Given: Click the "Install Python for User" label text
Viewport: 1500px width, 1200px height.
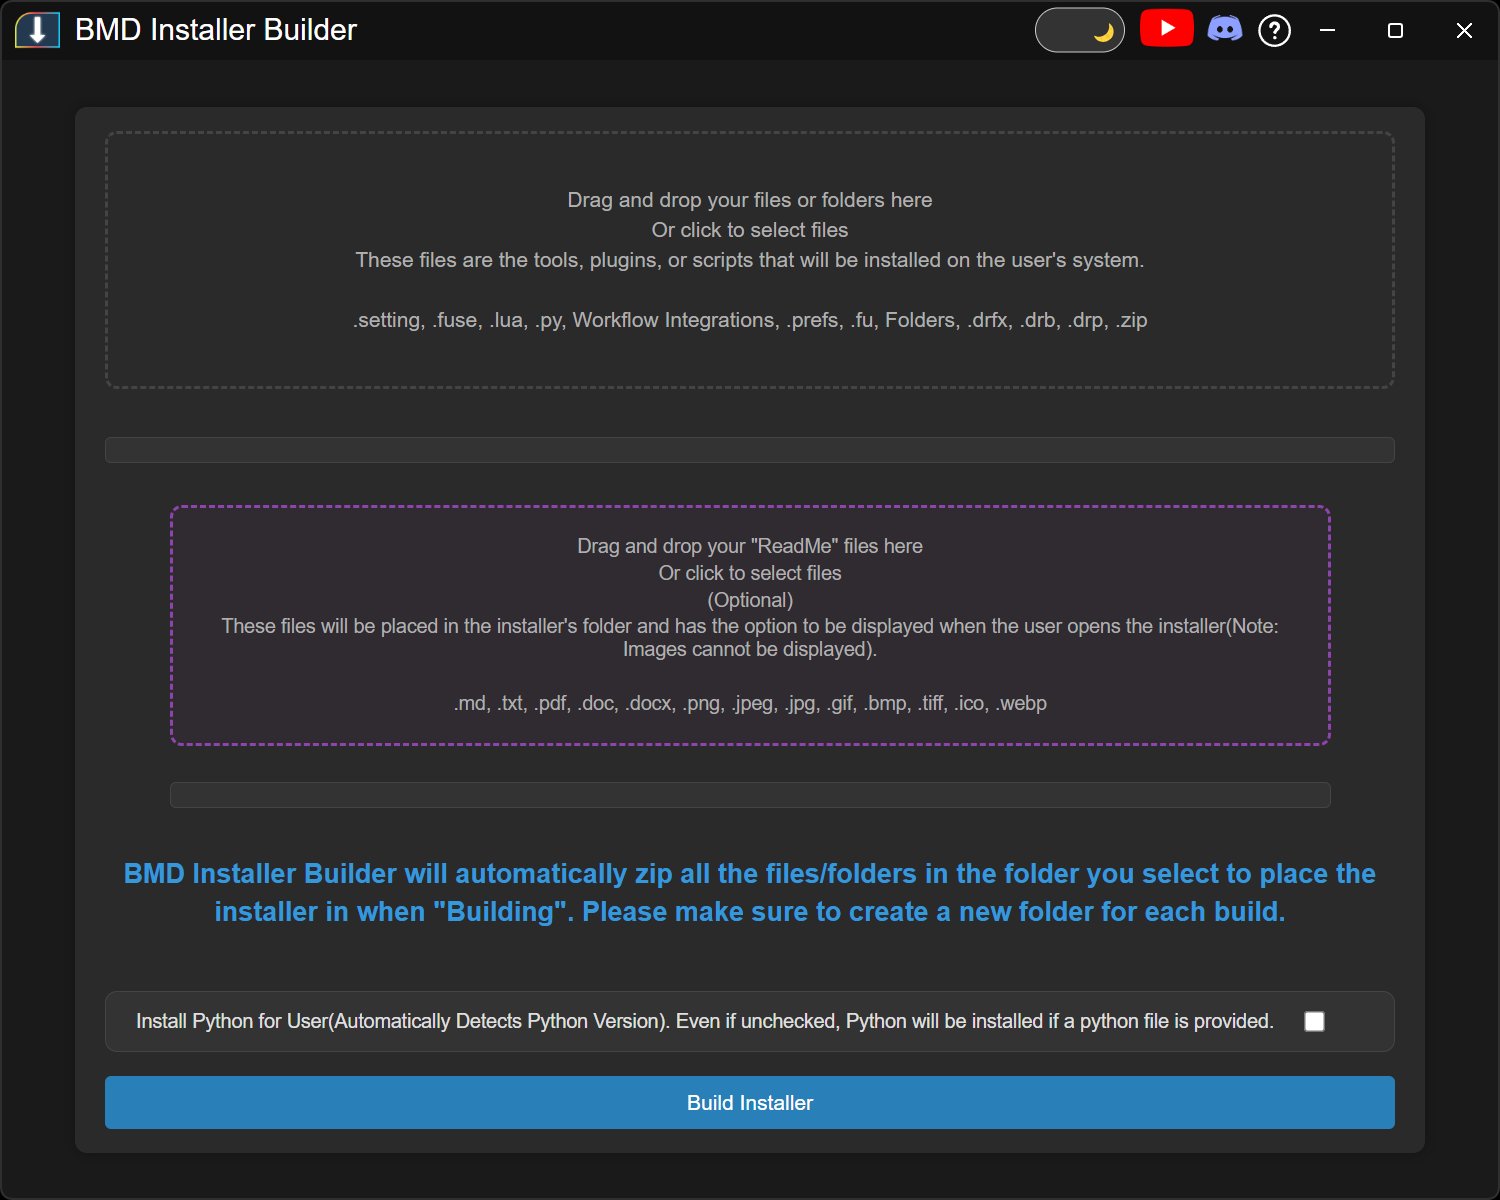Looking at the screenshot, I should [x=705, y=1021].
